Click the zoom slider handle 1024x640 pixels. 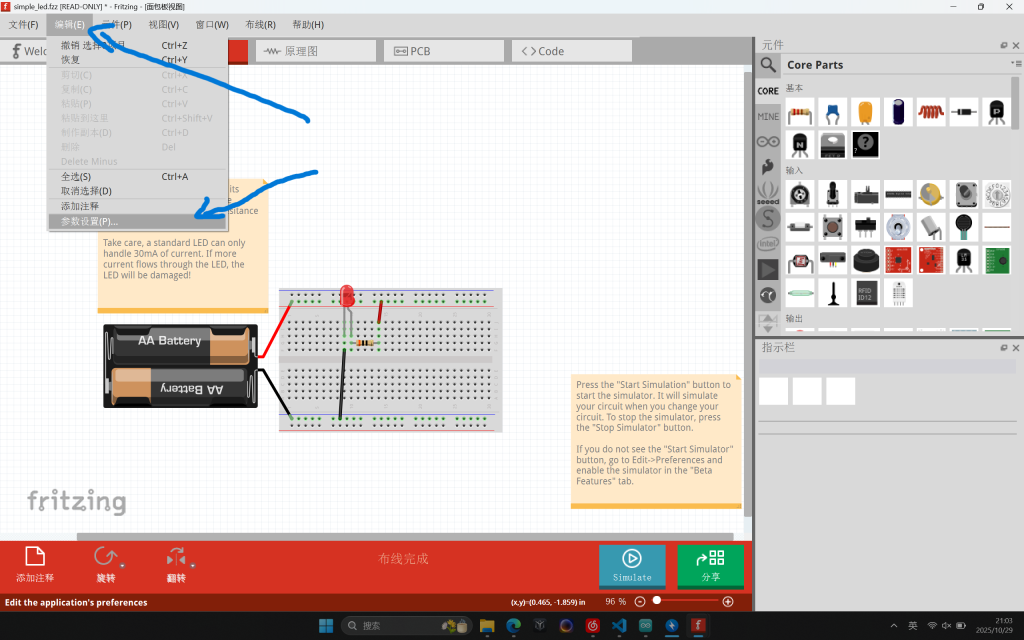coord(657,601)
